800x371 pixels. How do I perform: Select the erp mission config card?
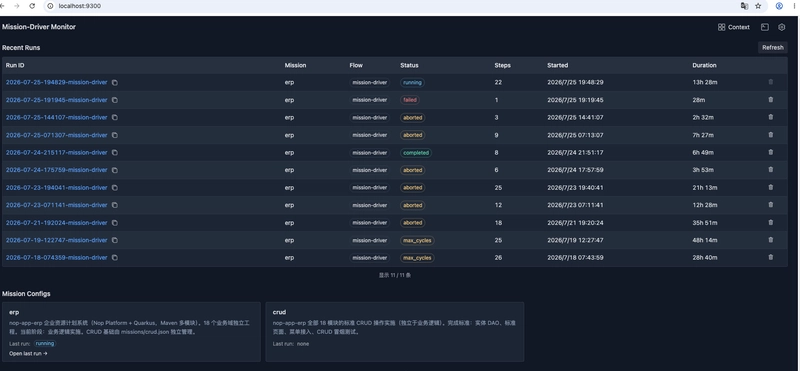131,332
